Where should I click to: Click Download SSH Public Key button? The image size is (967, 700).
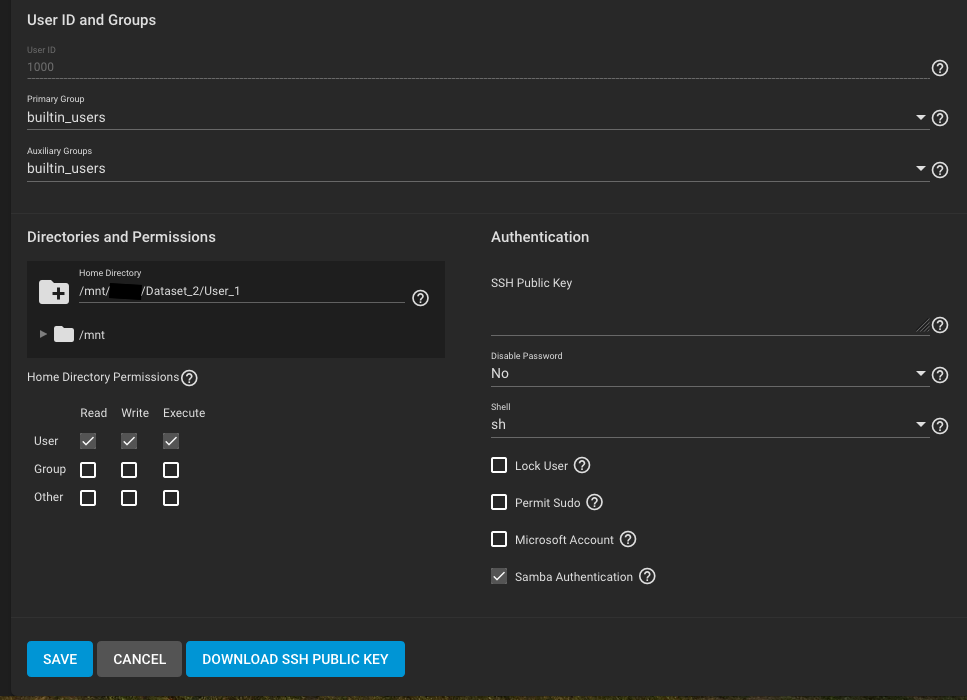coord(295,659)
